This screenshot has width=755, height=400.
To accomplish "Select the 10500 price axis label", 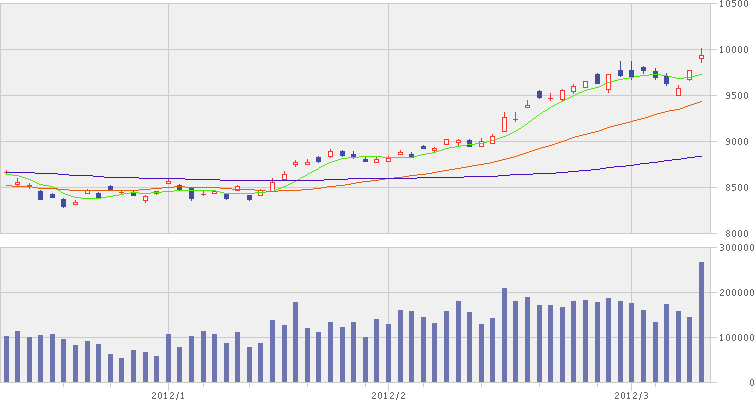I will (734, 4).
